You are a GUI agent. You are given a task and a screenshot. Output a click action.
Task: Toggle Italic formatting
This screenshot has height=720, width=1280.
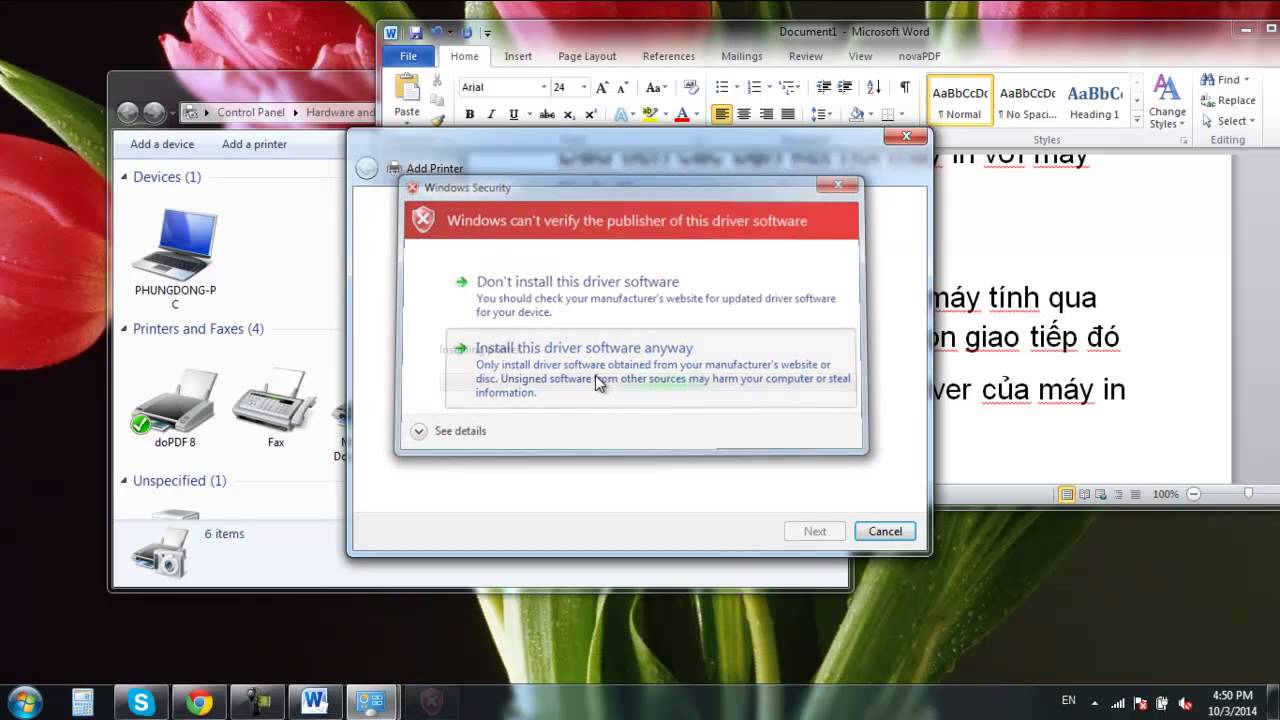tap(492, 114)
